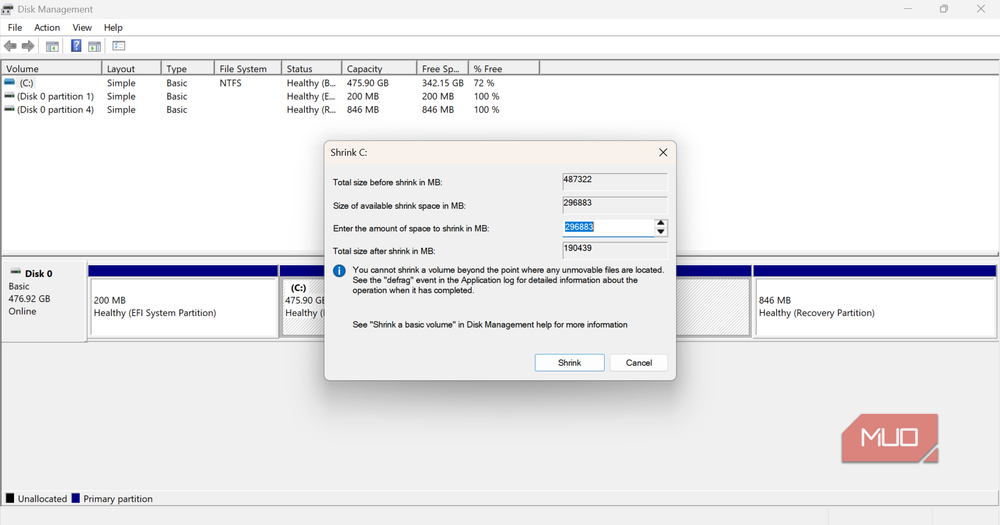
Task: Decrease shrink amount with the down spinner arrow
Action: coord(661,232)
